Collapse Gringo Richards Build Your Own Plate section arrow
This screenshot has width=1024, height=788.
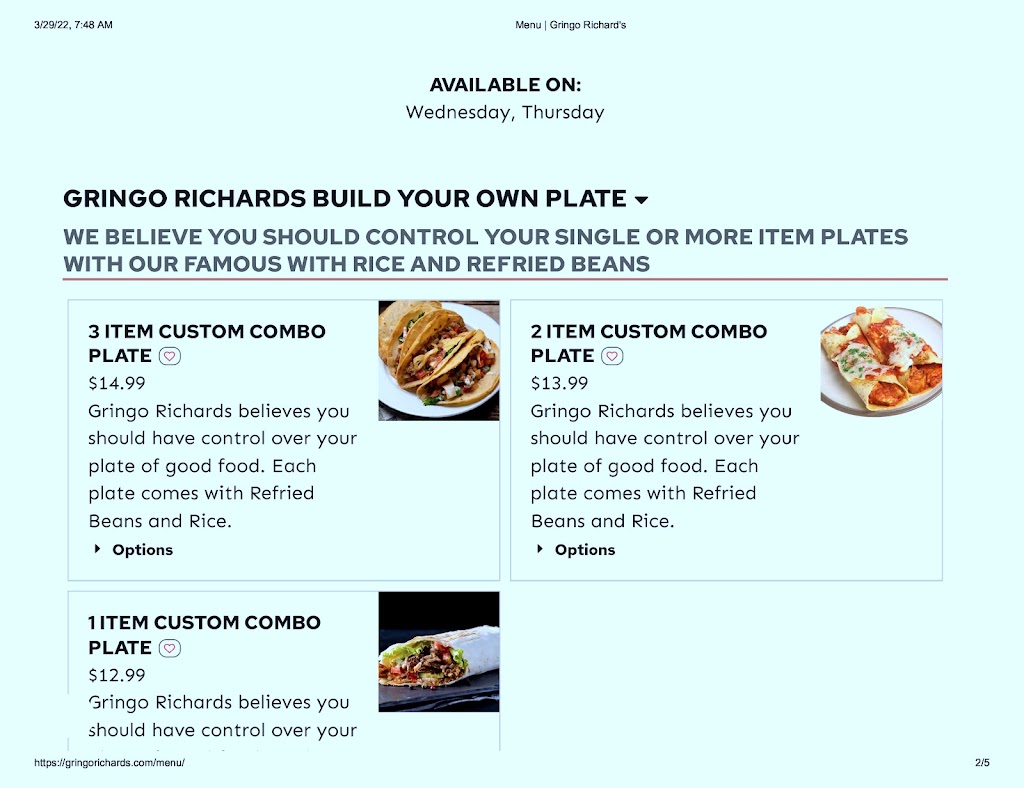642,200
